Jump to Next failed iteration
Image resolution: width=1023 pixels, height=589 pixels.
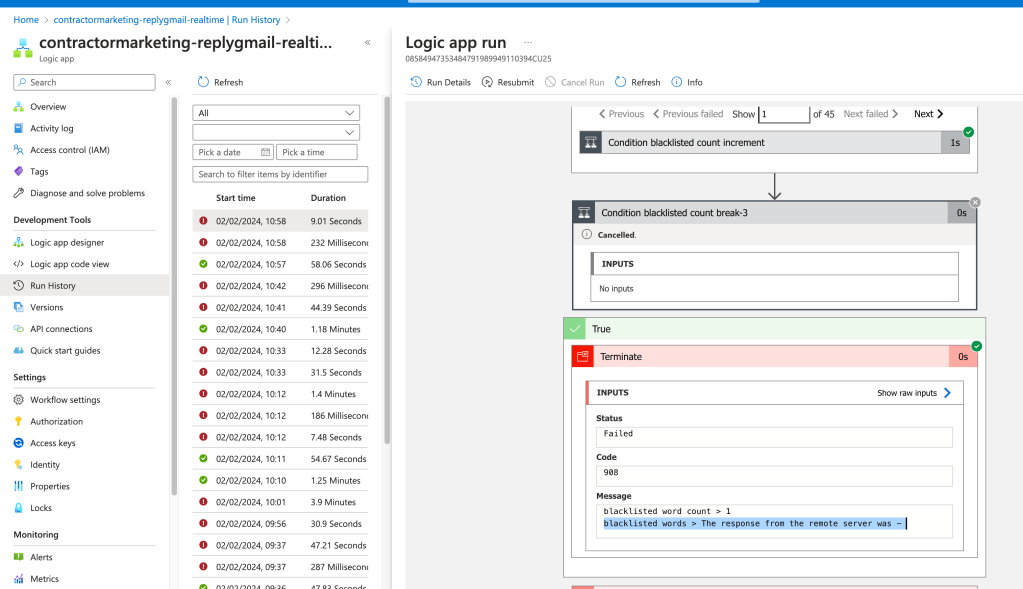click(x=871, y=113)
